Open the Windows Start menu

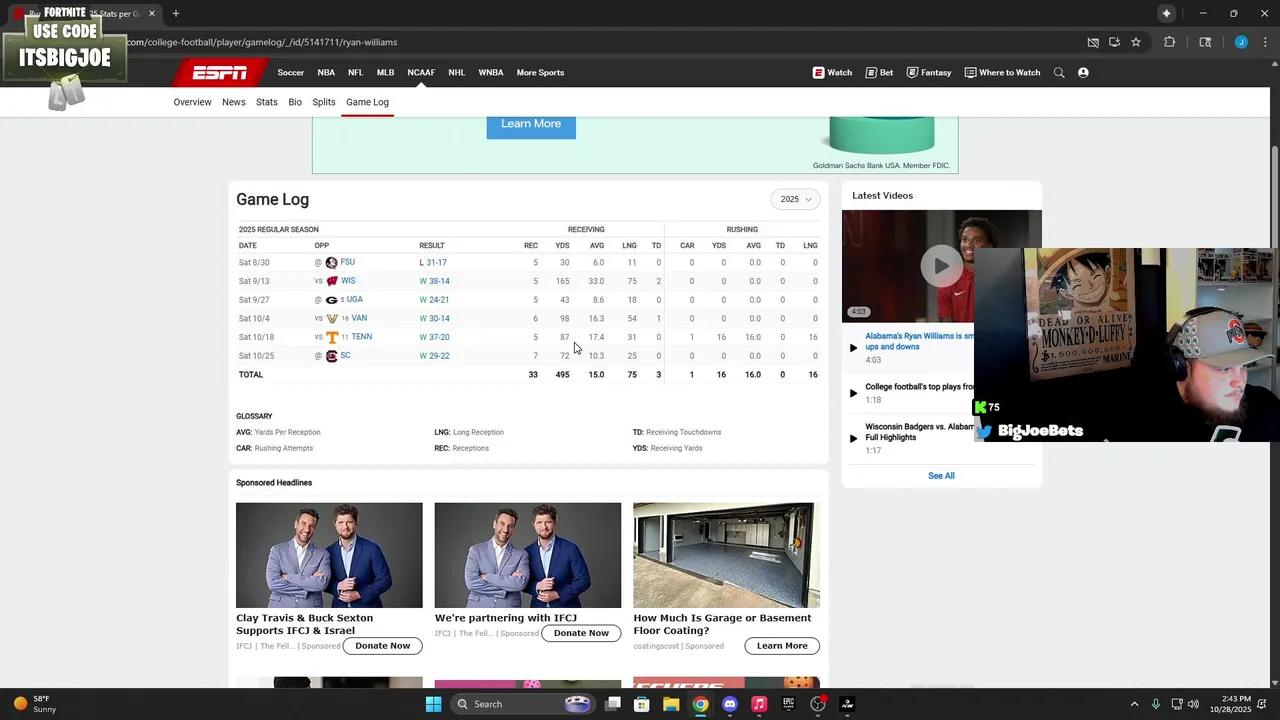[433, 704]
